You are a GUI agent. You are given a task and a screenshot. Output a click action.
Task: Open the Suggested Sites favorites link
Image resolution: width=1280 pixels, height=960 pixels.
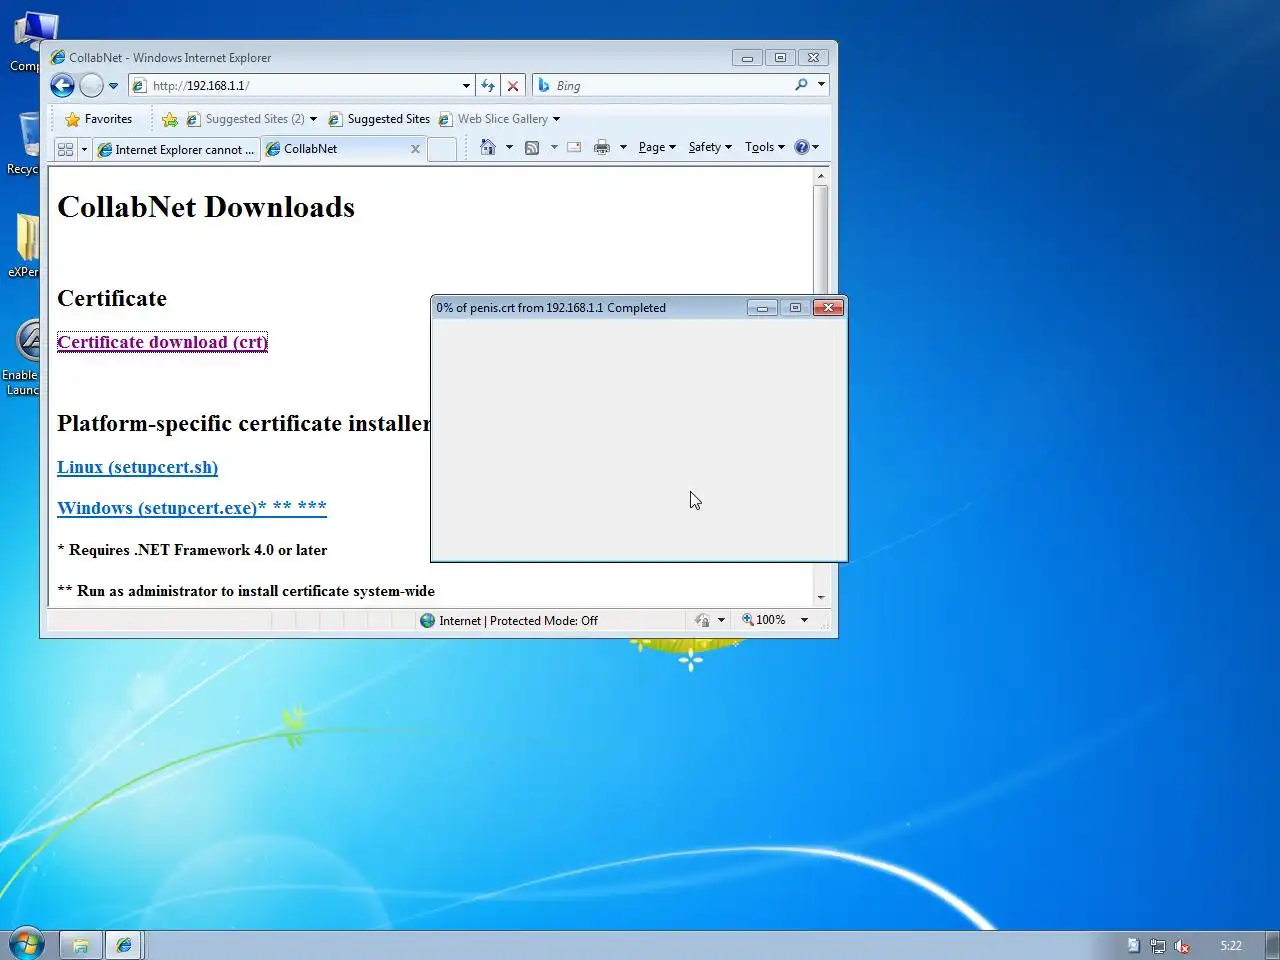point(379,119)
